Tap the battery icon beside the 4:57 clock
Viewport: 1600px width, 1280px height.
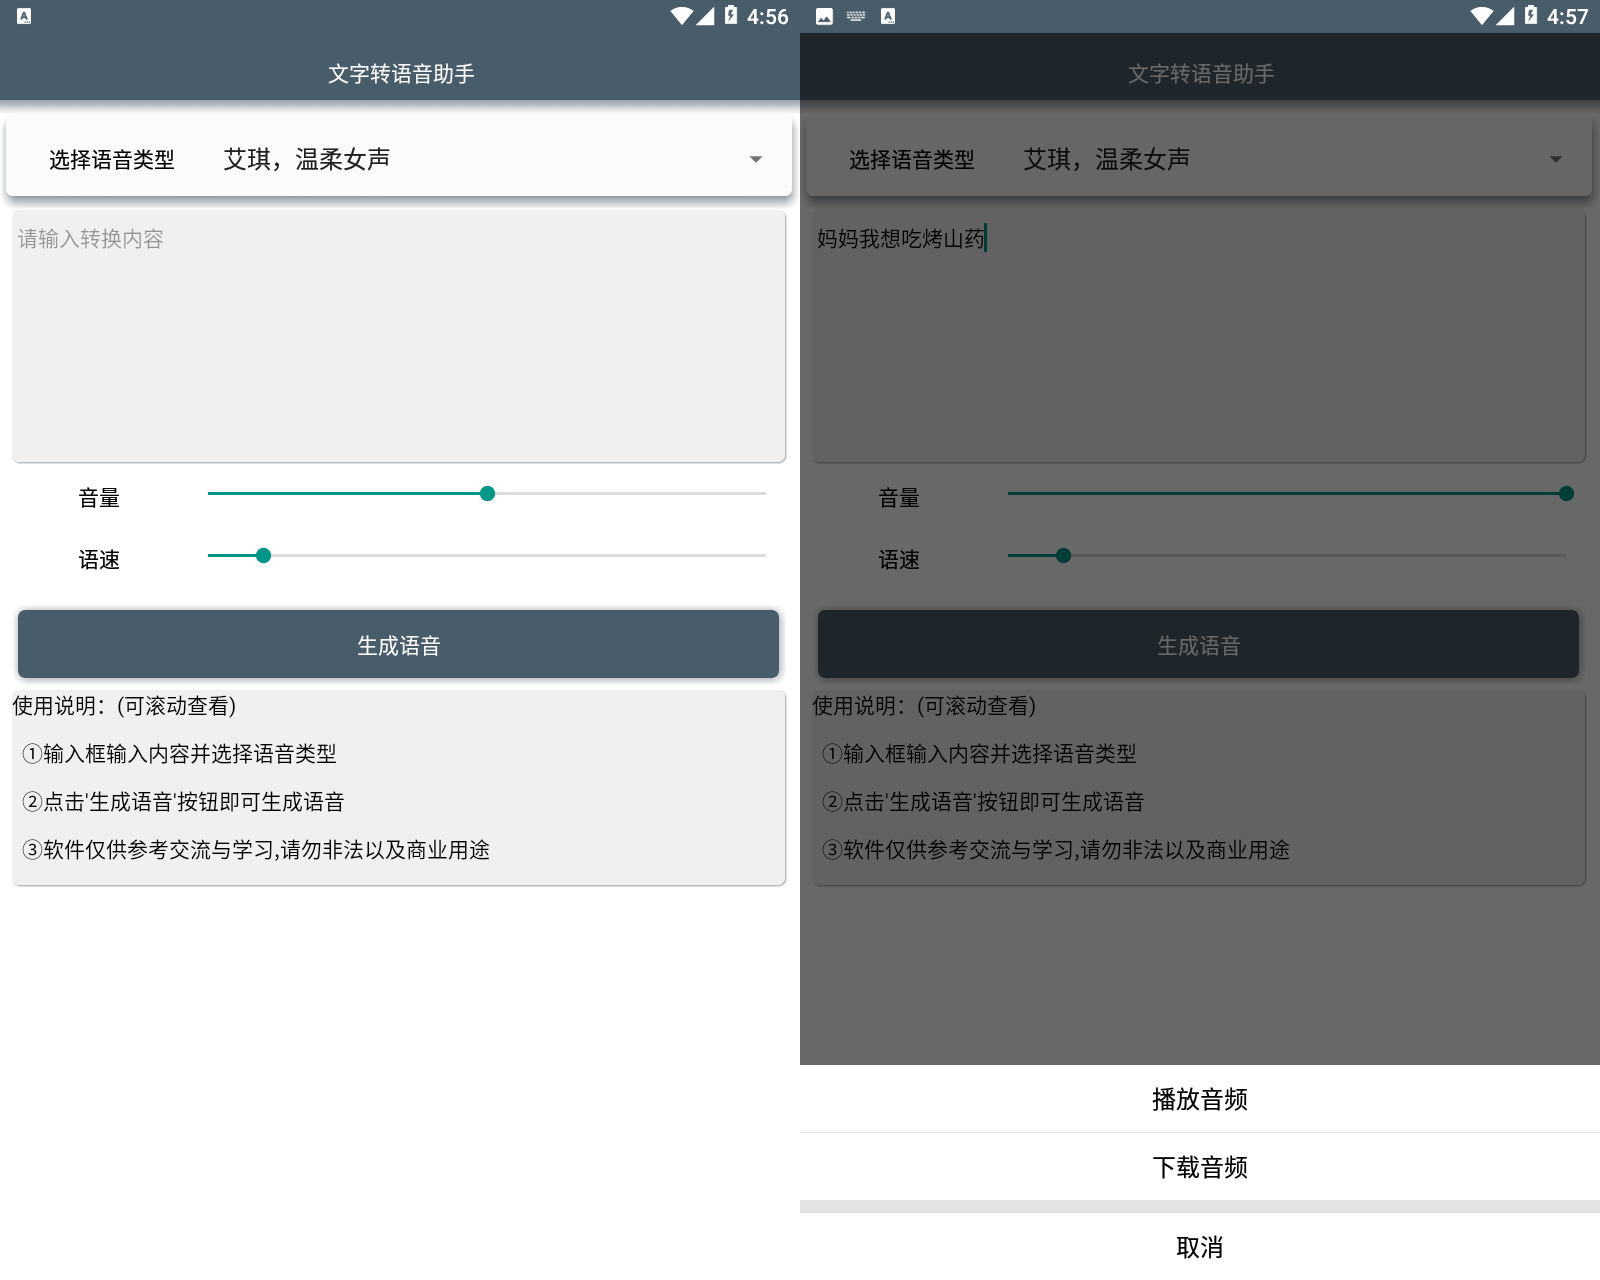coord(1531,16)
